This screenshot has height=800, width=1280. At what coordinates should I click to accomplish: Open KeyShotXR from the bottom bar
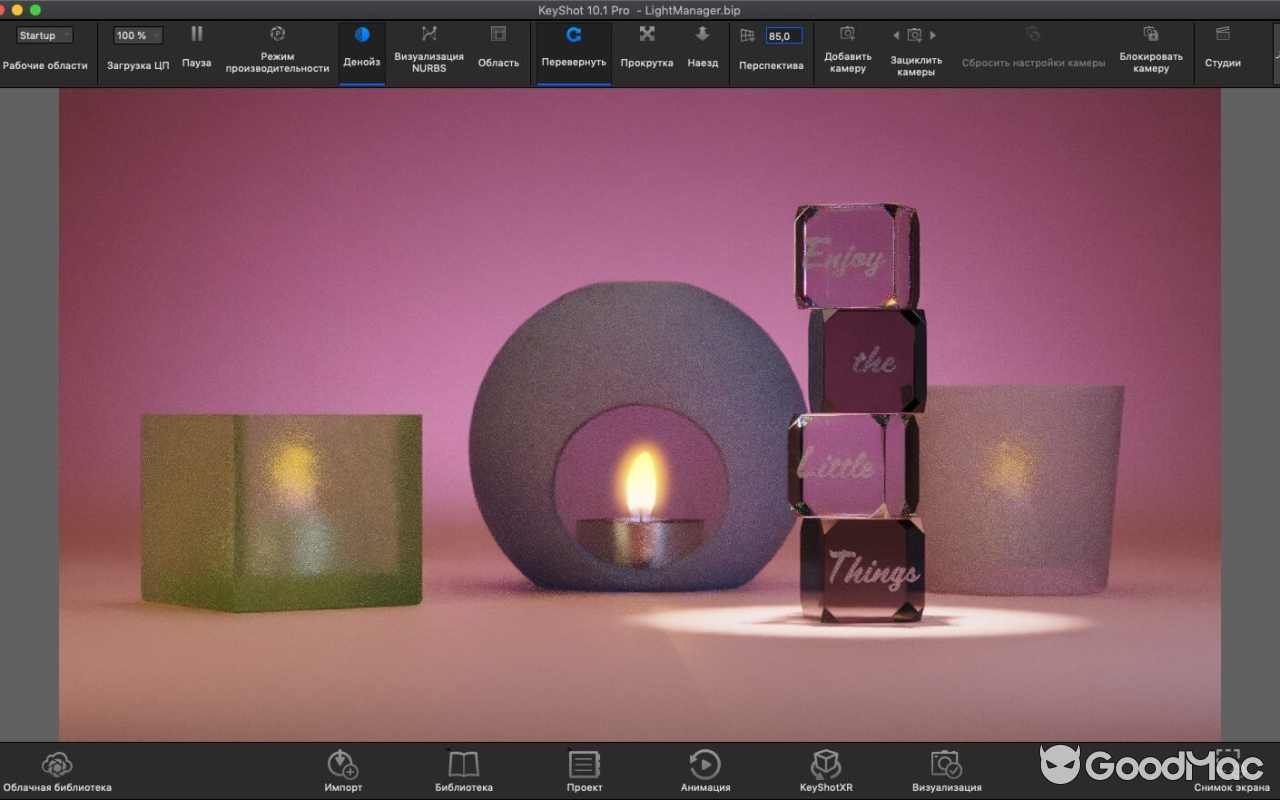[x=825, y=768]
